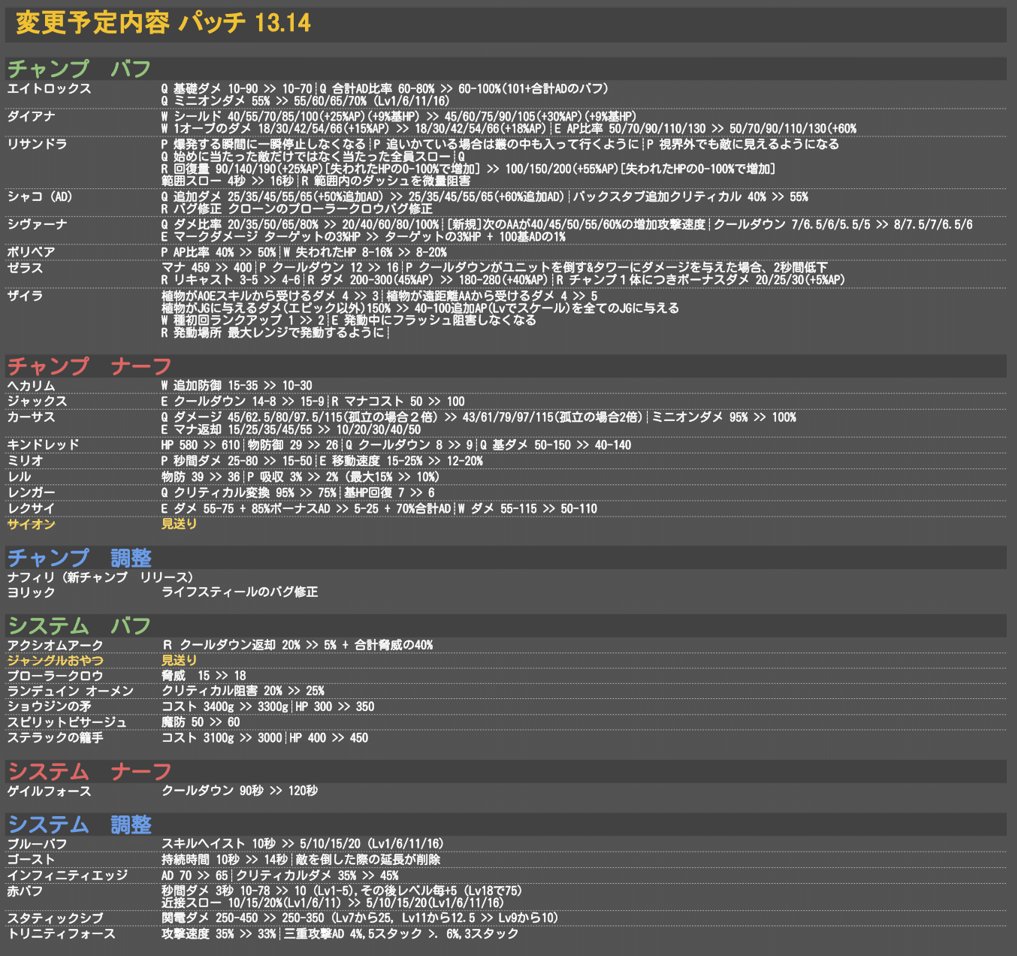Click 脅威 15 >> 18 value
This screenshot has width=1017, height=956.
pos(204,675)
